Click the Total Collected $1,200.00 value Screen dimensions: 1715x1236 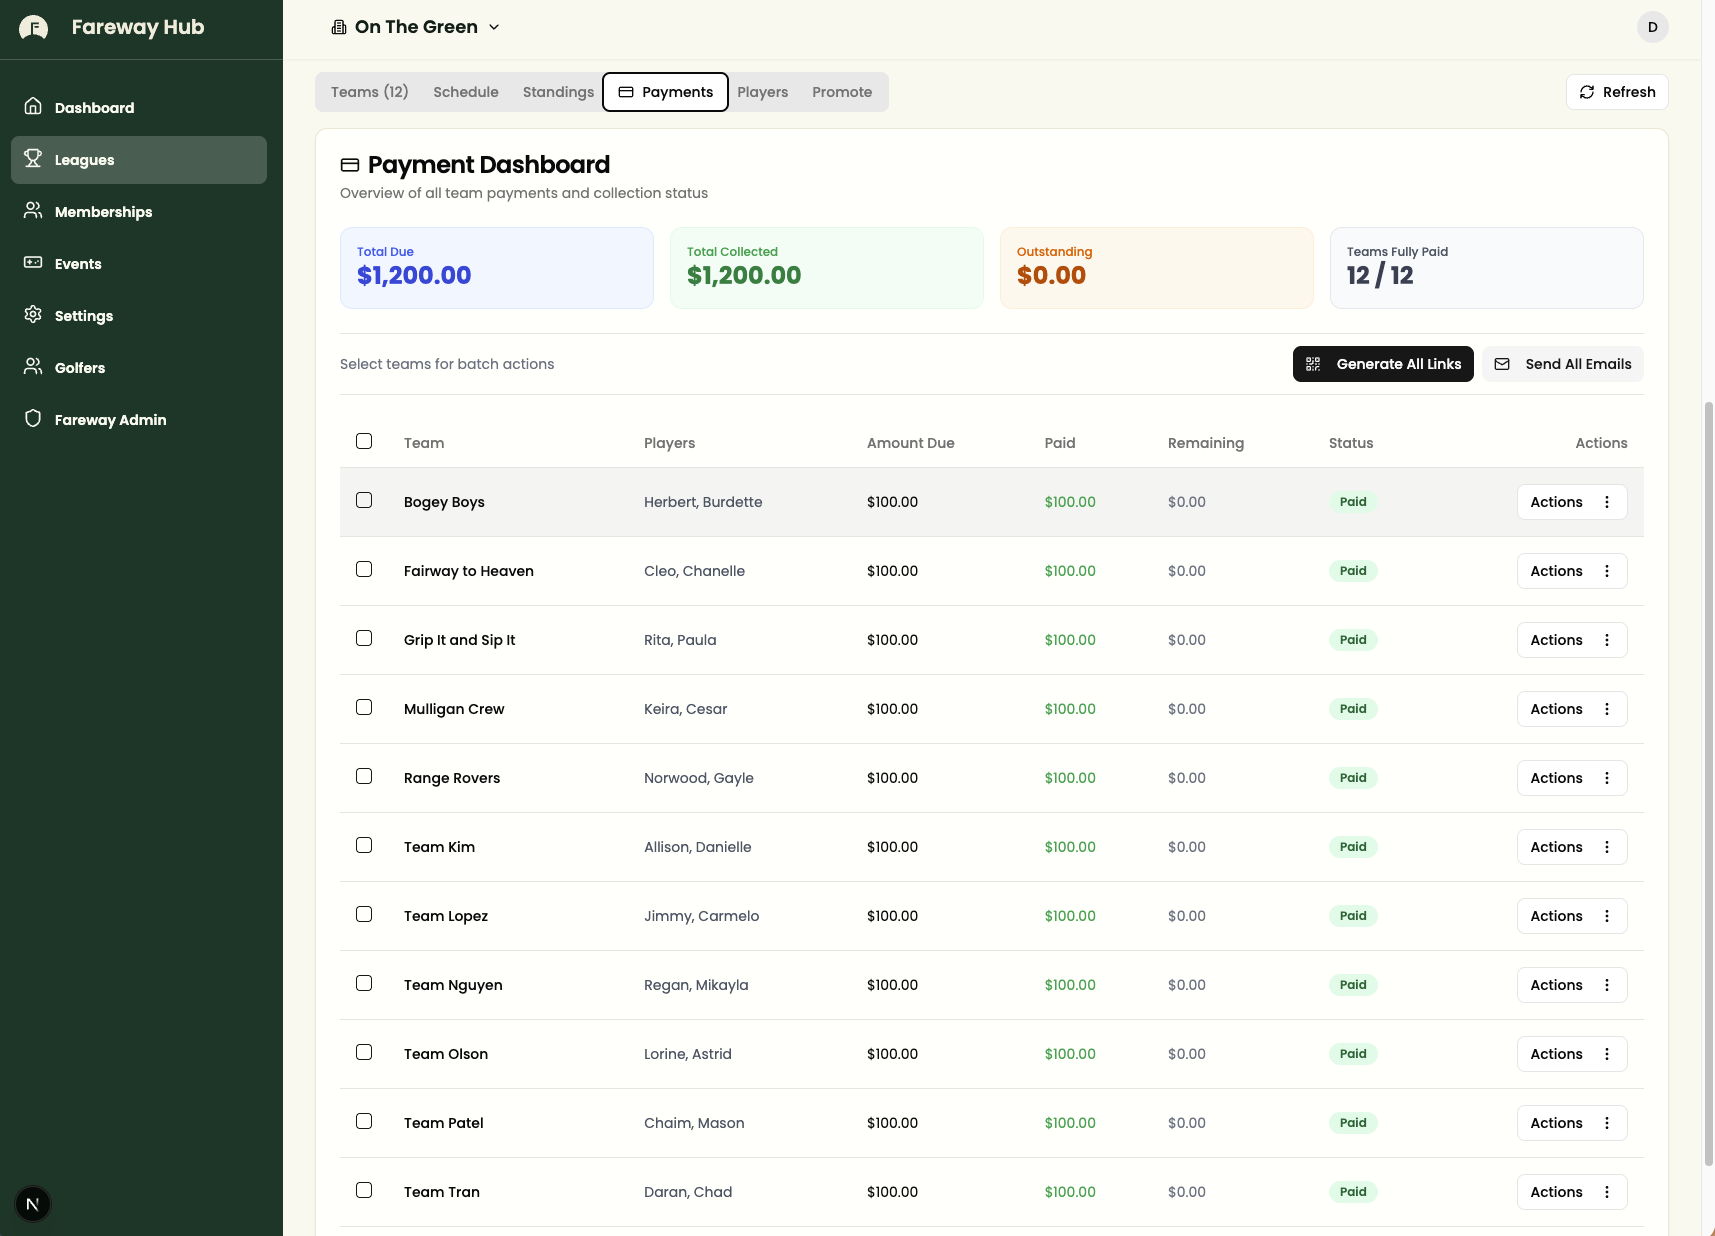[744, 275]
